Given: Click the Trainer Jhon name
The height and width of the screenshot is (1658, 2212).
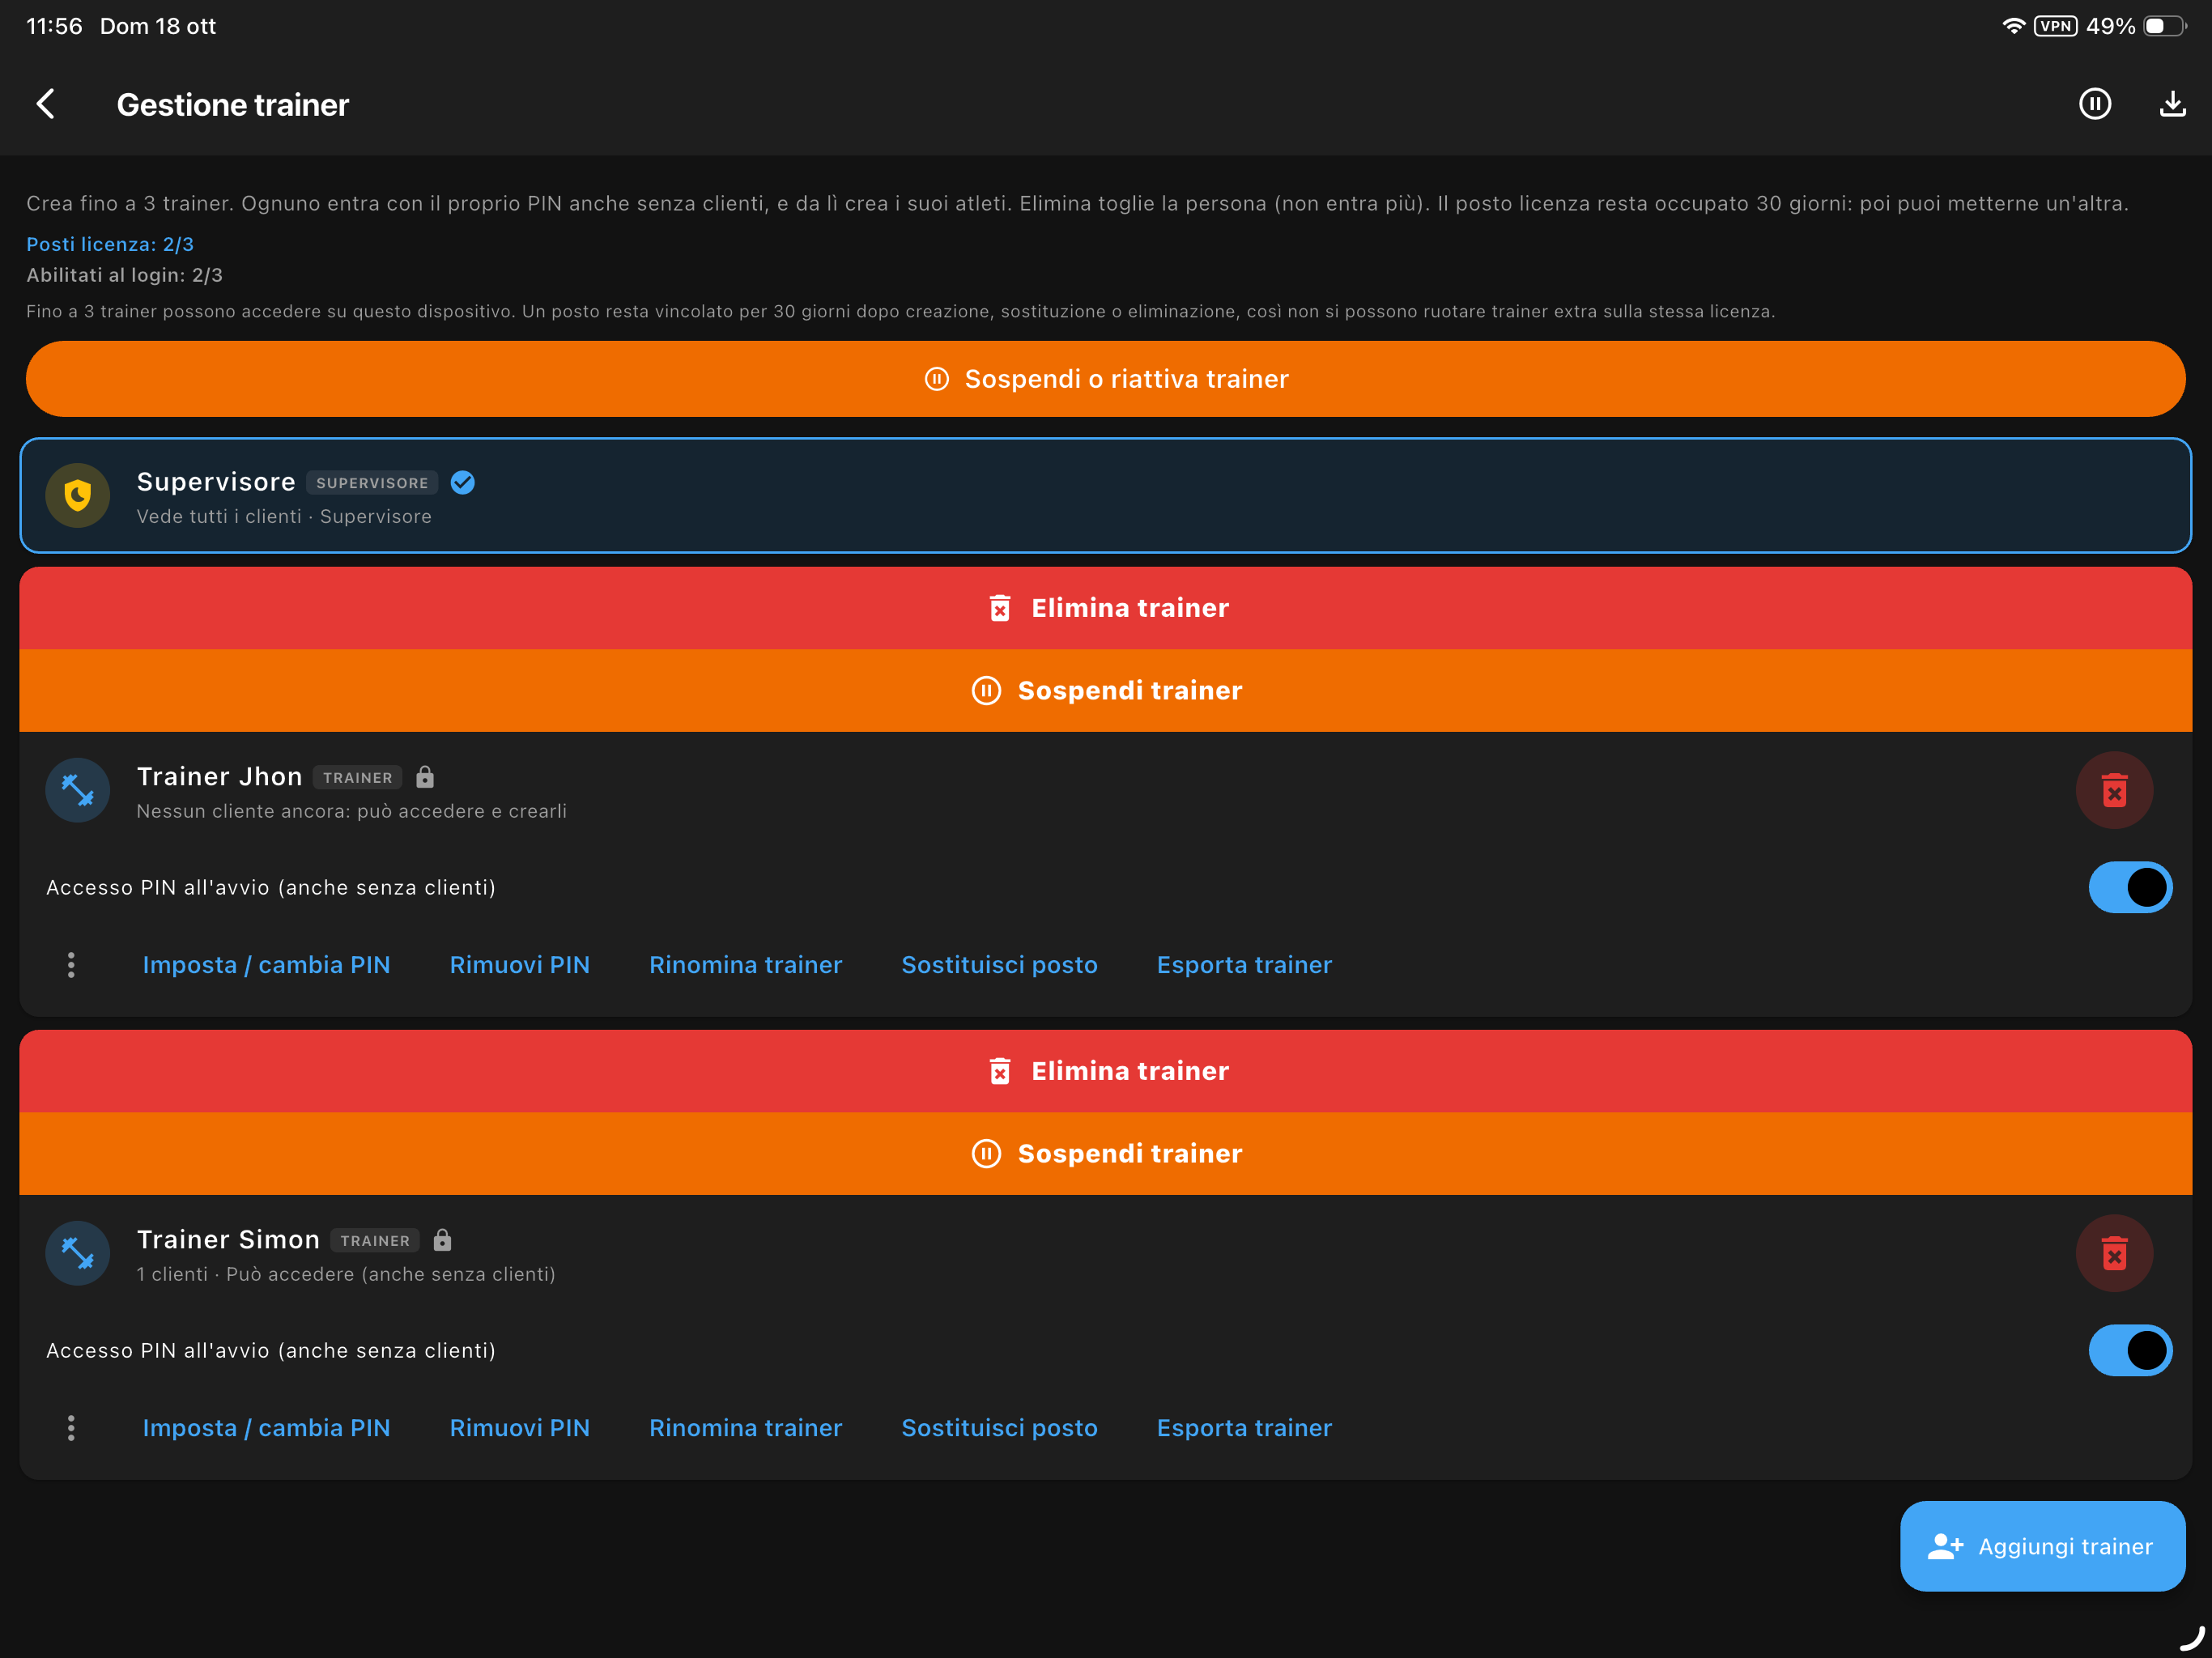Looking at the screenshot, I should [x=219, y=777].
